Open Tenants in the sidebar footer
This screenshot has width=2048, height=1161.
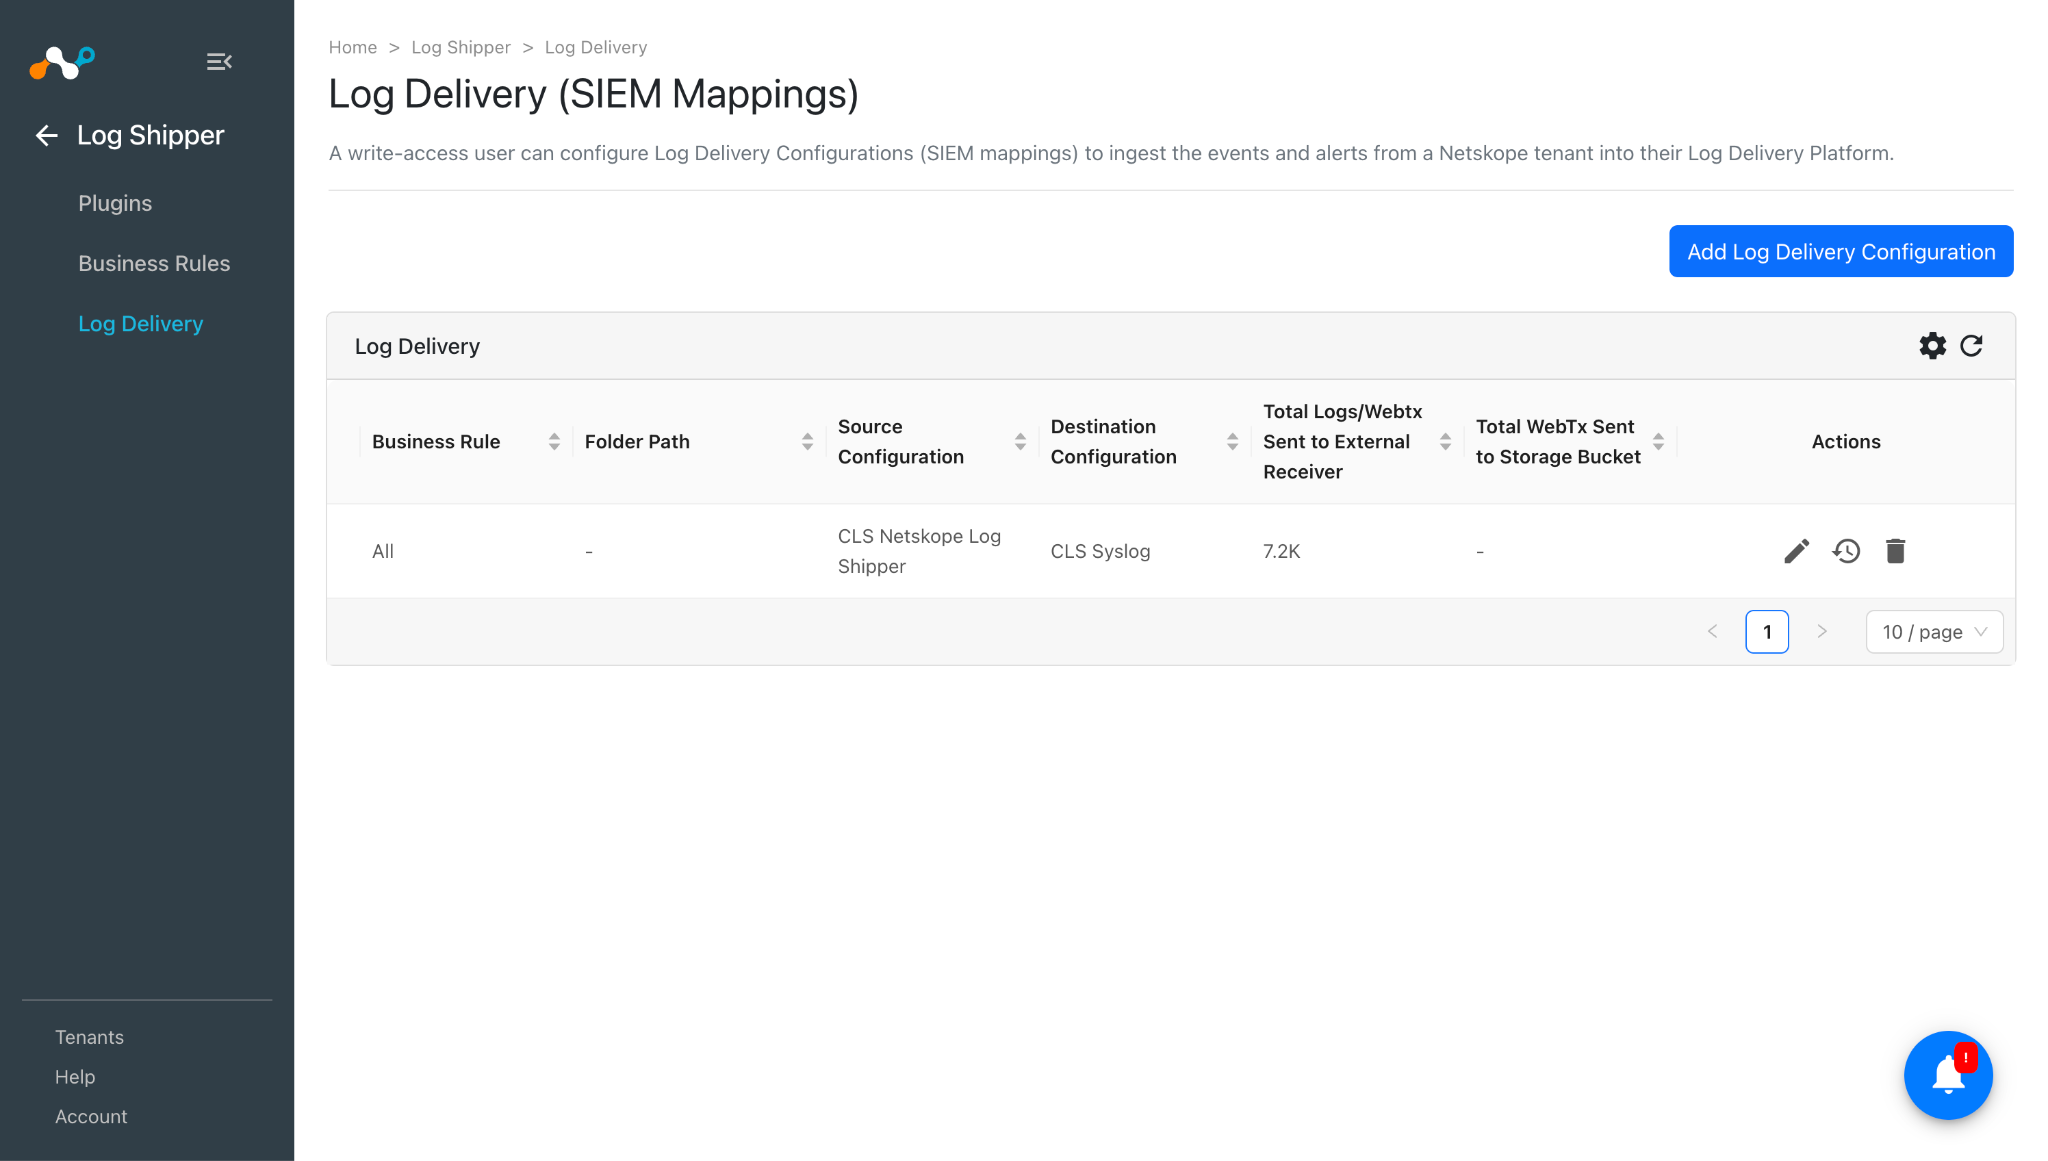click(x=89, y=1037)
